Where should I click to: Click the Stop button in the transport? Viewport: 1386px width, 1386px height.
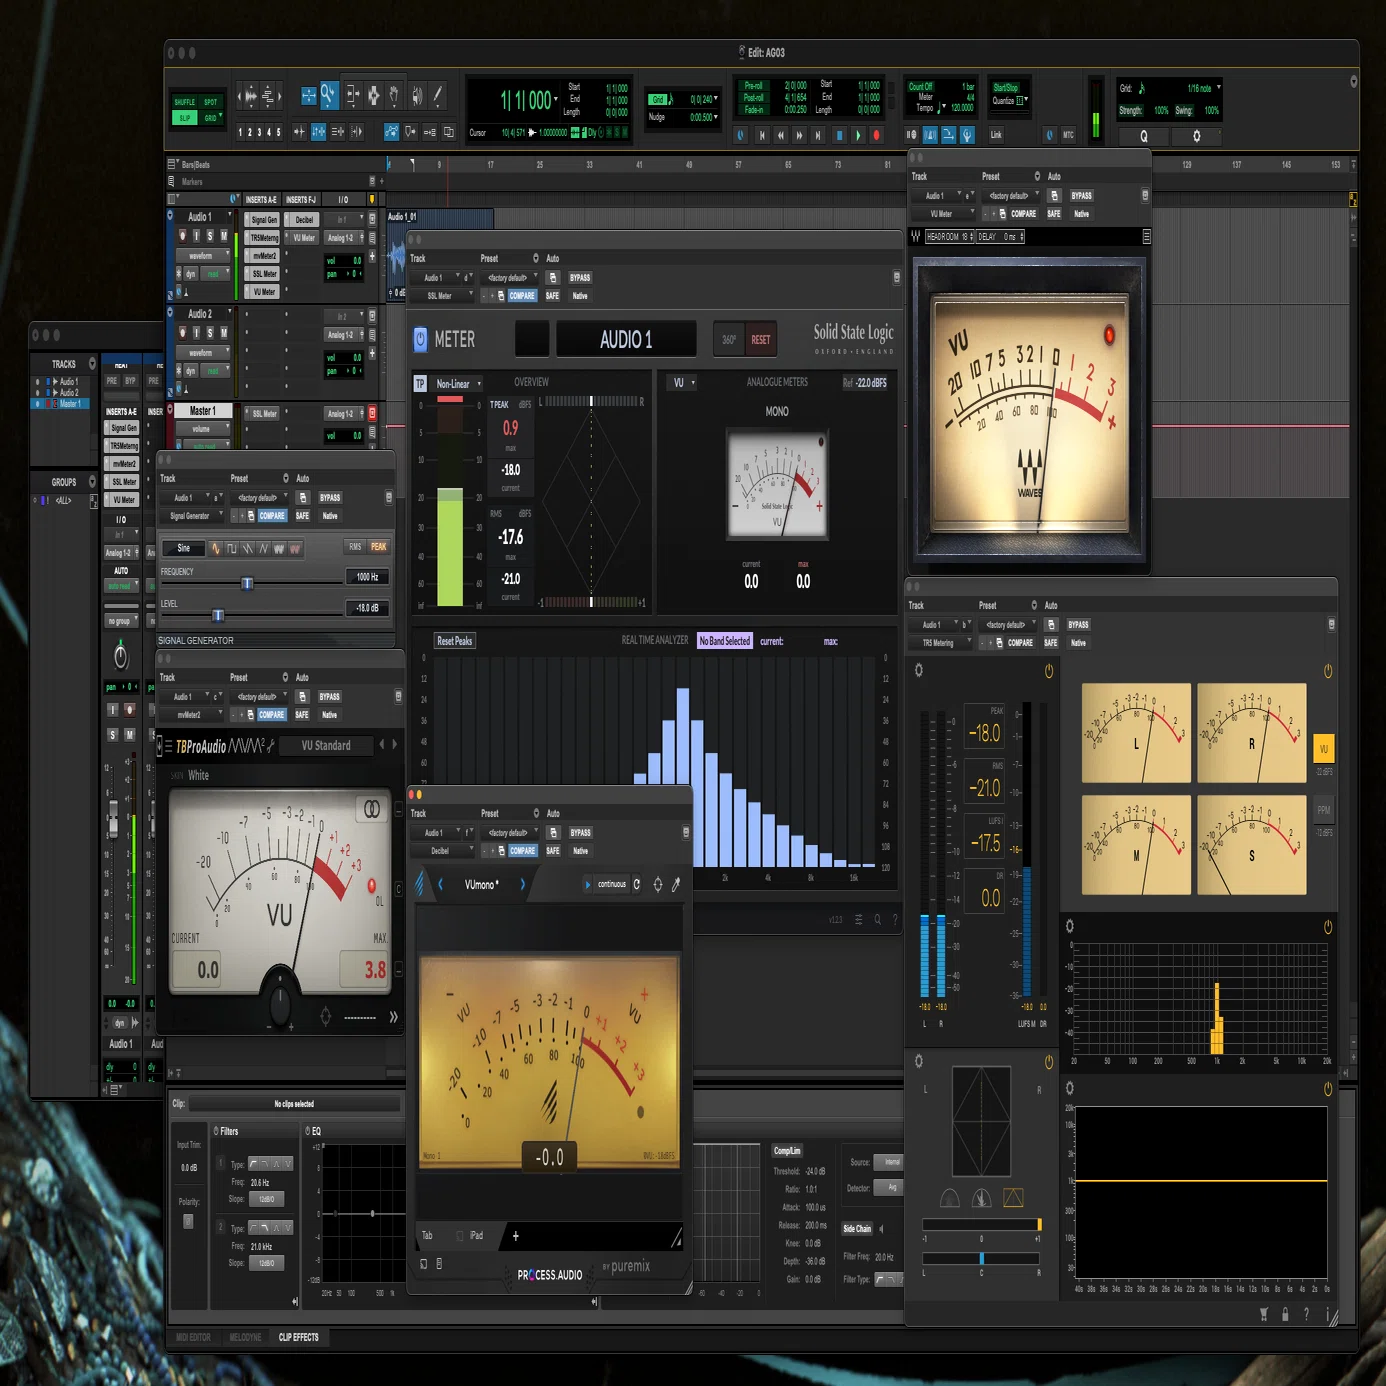[x=839, y=135]
